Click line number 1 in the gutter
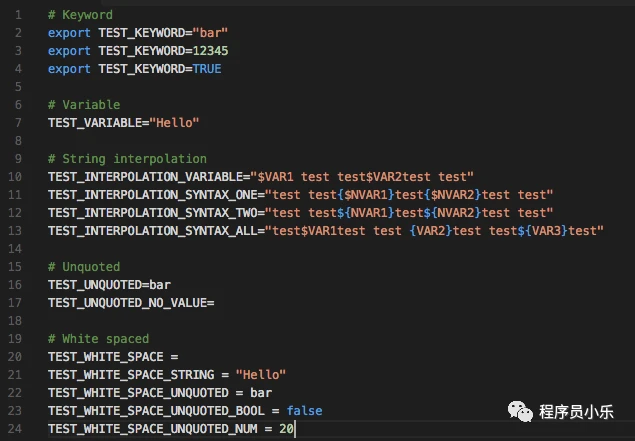The image size is (635, 441). pyautogui.click(x=18, y=15)
